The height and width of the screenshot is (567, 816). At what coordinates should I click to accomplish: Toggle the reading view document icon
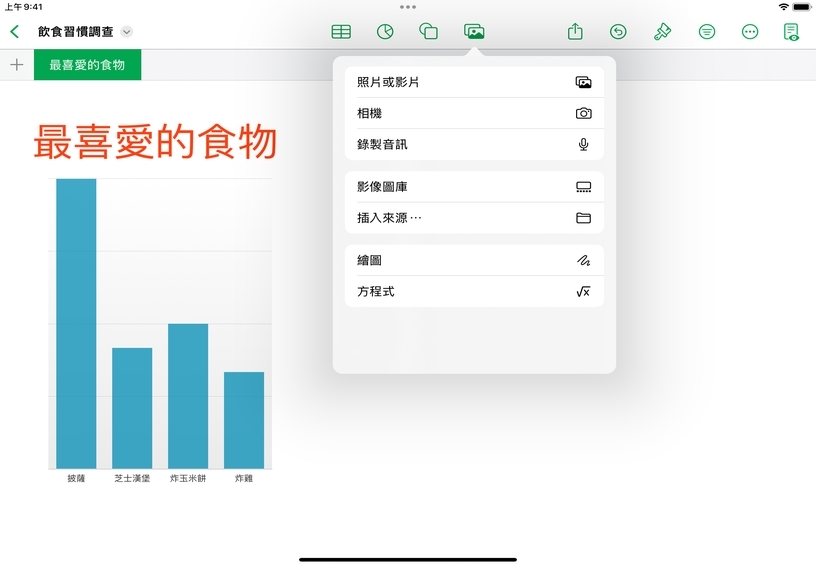pyautogui.click(x=791, y=32)
